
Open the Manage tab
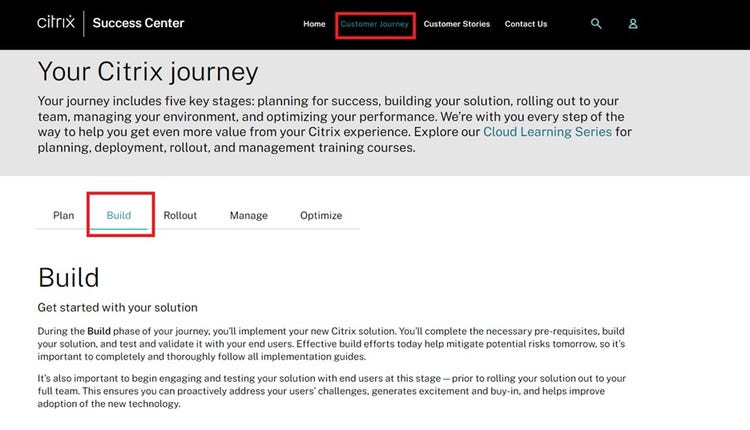(249, 215)
